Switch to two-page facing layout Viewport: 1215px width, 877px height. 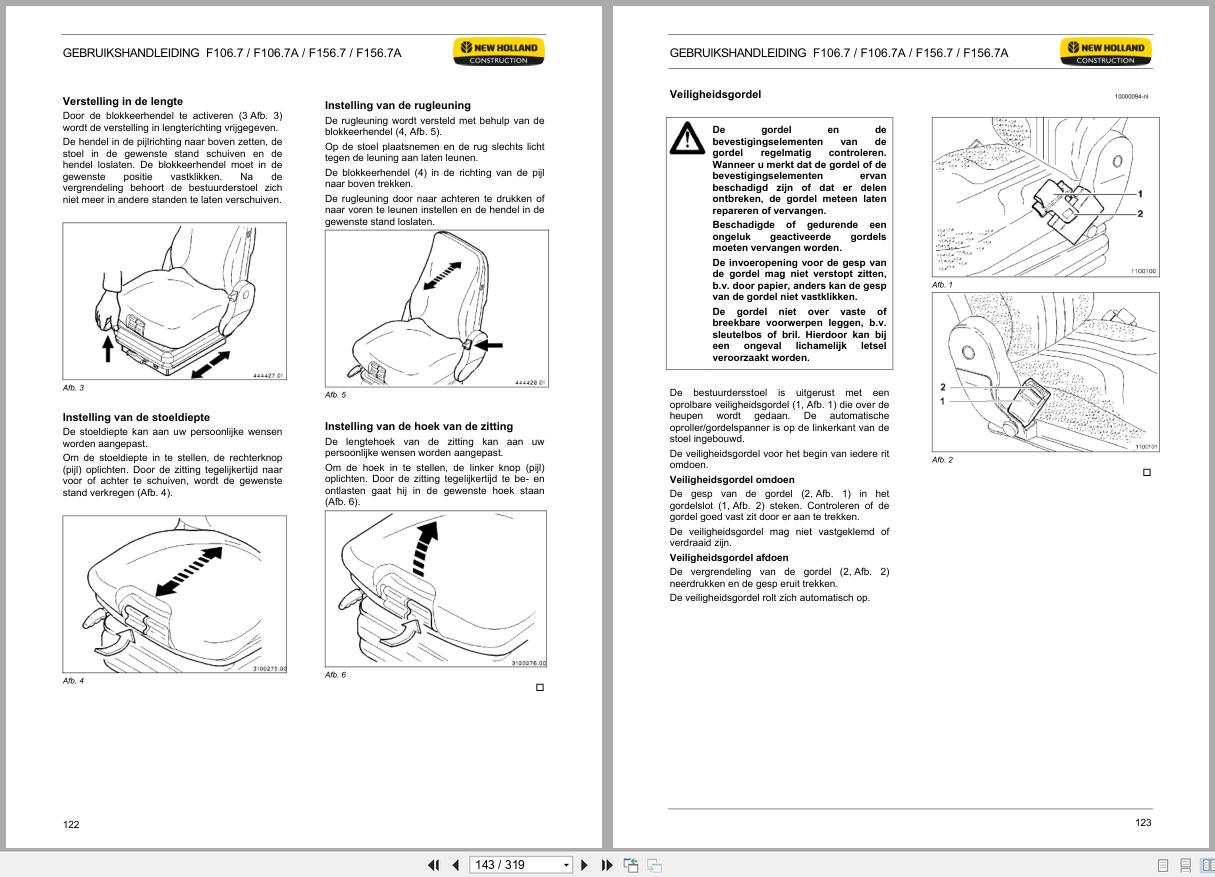click(x=1206, y=865)
